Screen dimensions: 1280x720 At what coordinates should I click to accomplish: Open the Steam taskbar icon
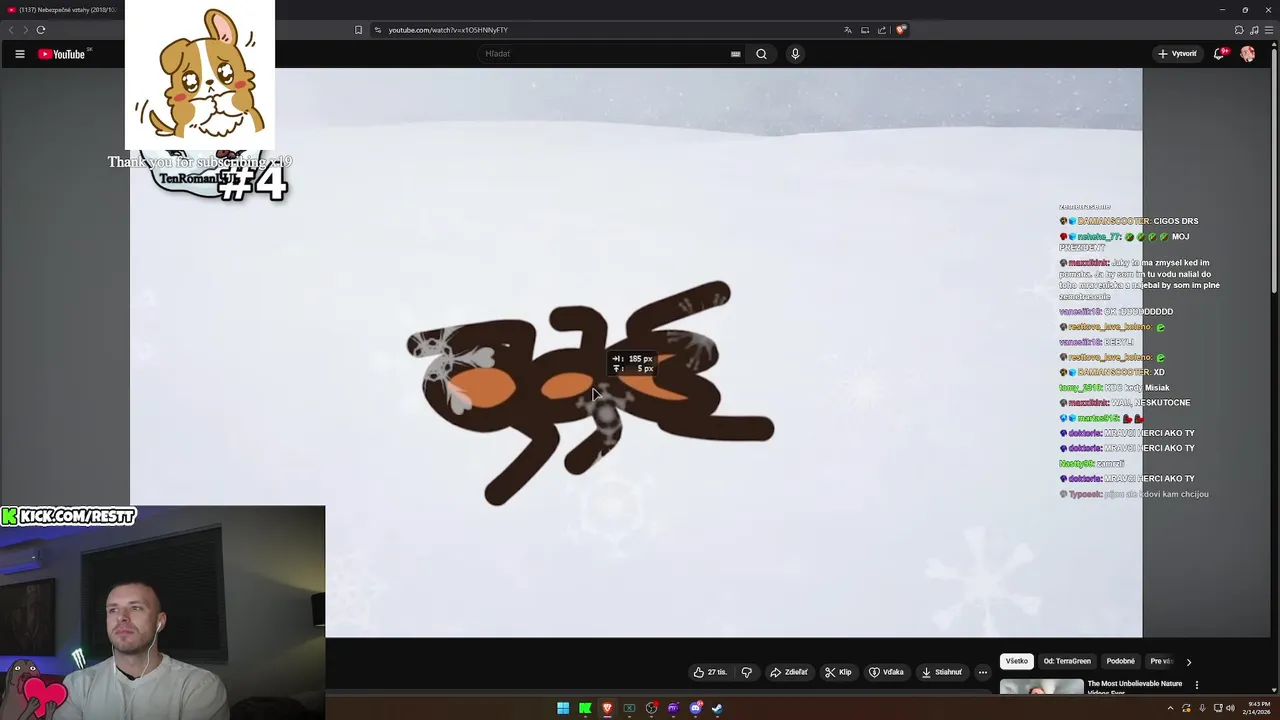pos(717,708)
